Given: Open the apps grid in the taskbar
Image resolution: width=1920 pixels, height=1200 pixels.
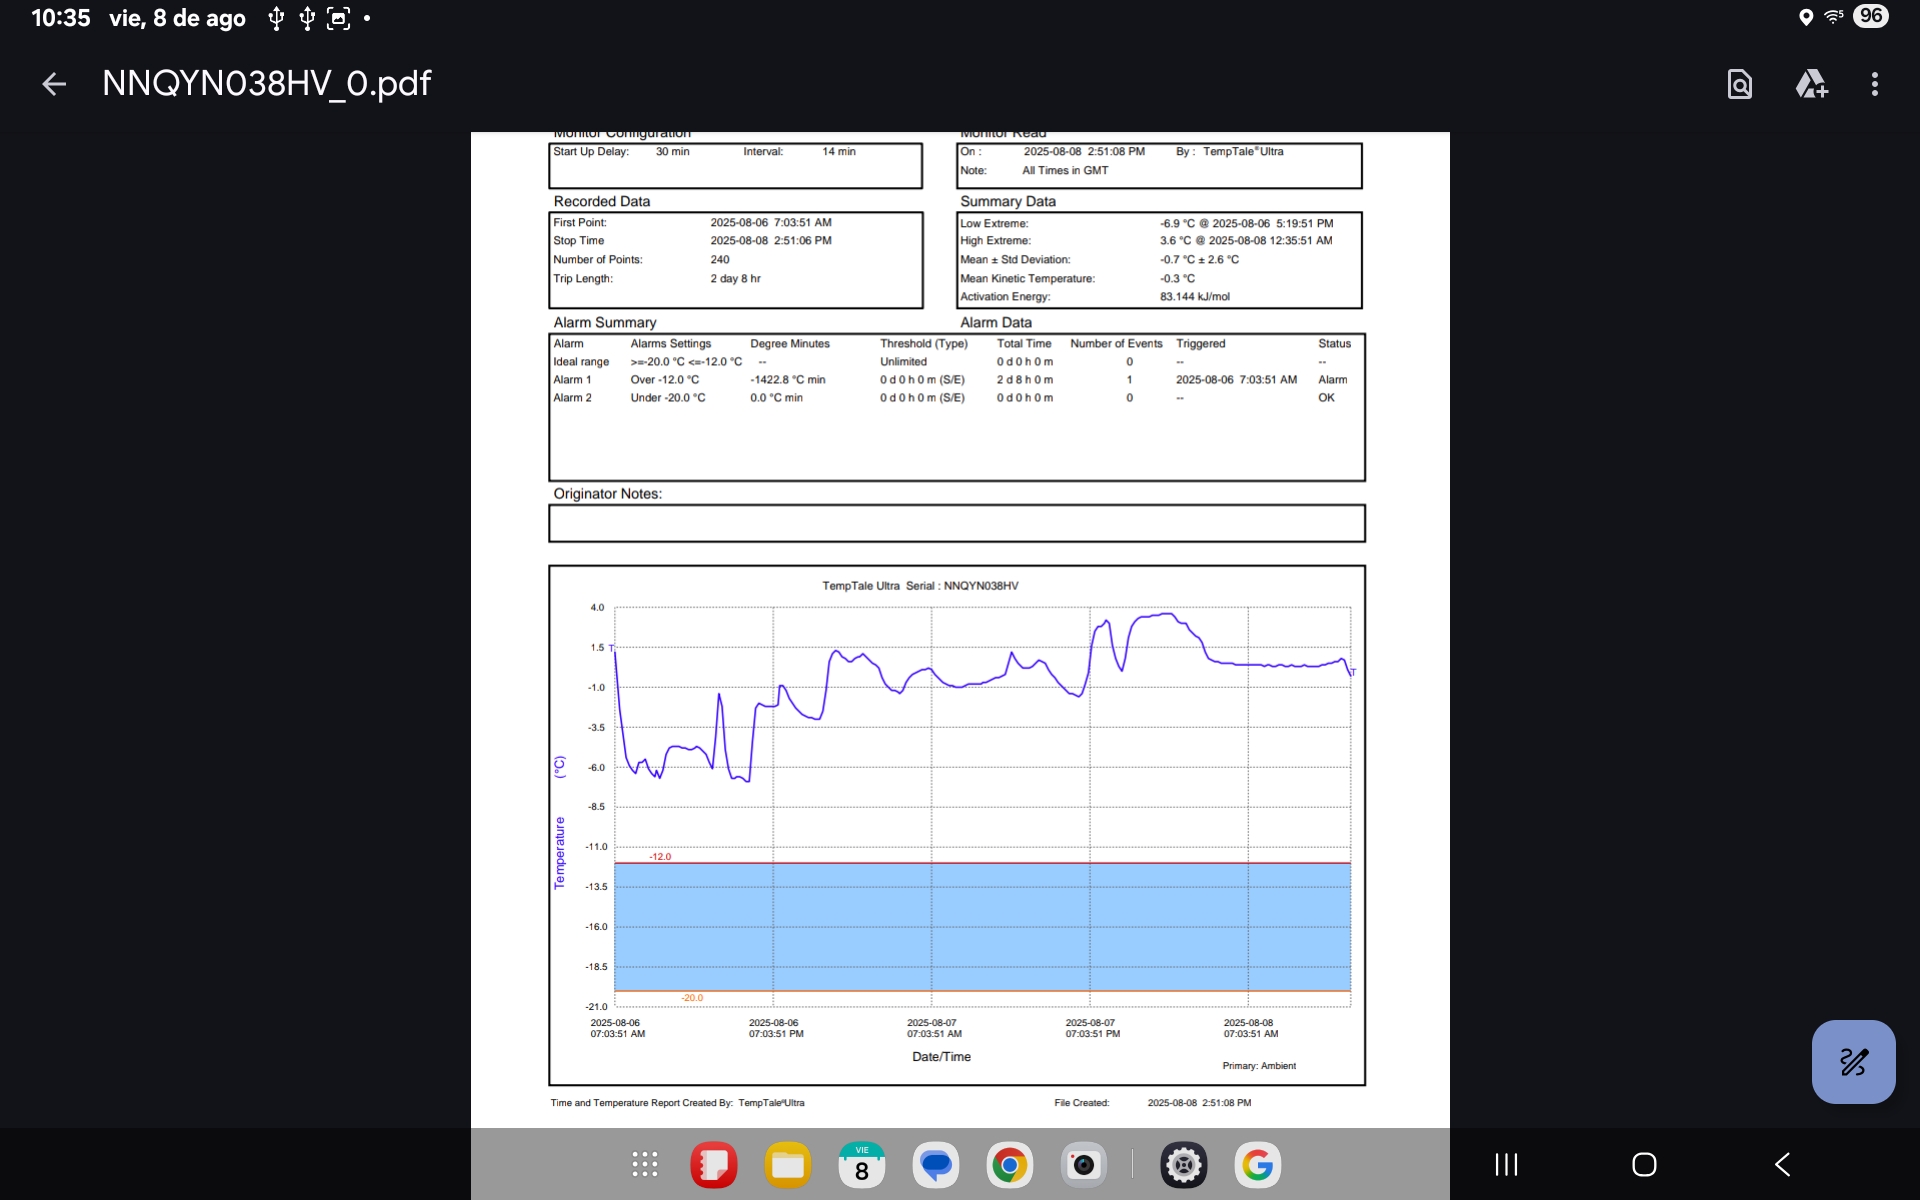Looking at the screenshot, I should click(645, 1164).
